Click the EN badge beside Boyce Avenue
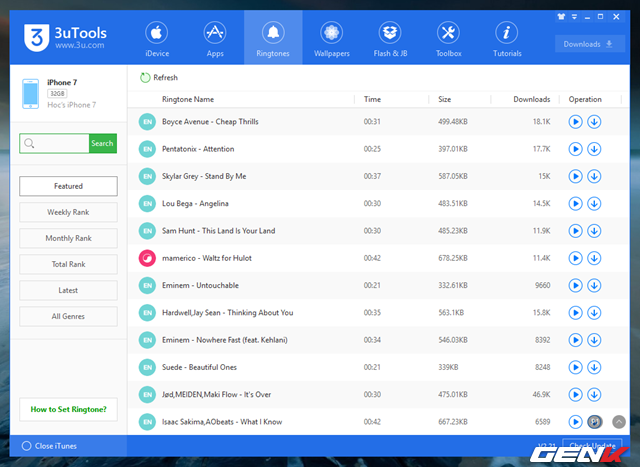 tap(147, 122)
